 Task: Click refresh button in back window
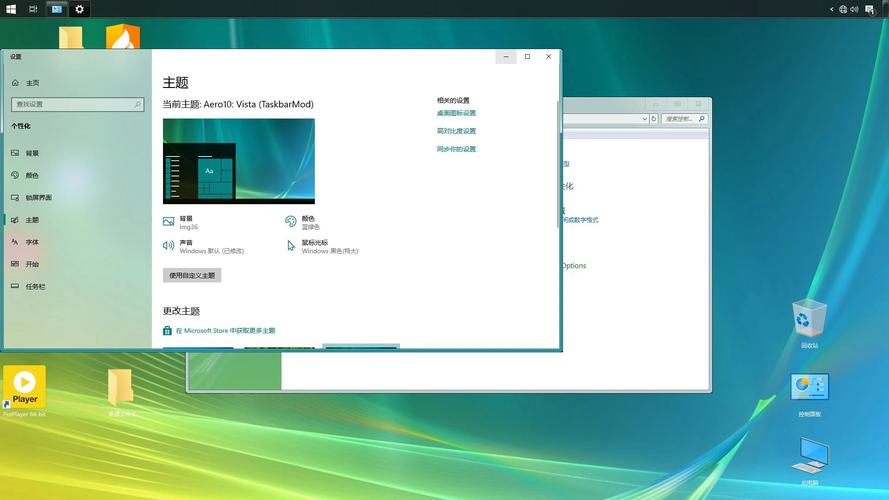[x=654, y=119]
